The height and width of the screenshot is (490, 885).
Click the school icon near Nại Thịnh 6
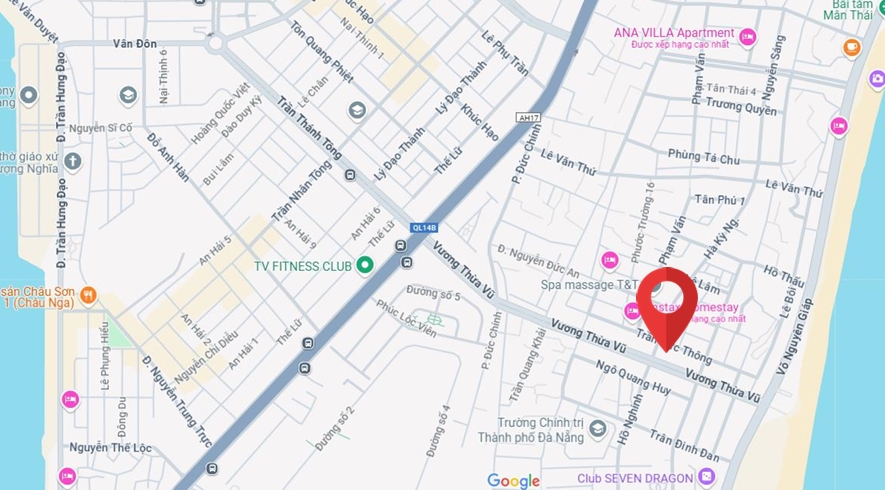tap(128, 96)
